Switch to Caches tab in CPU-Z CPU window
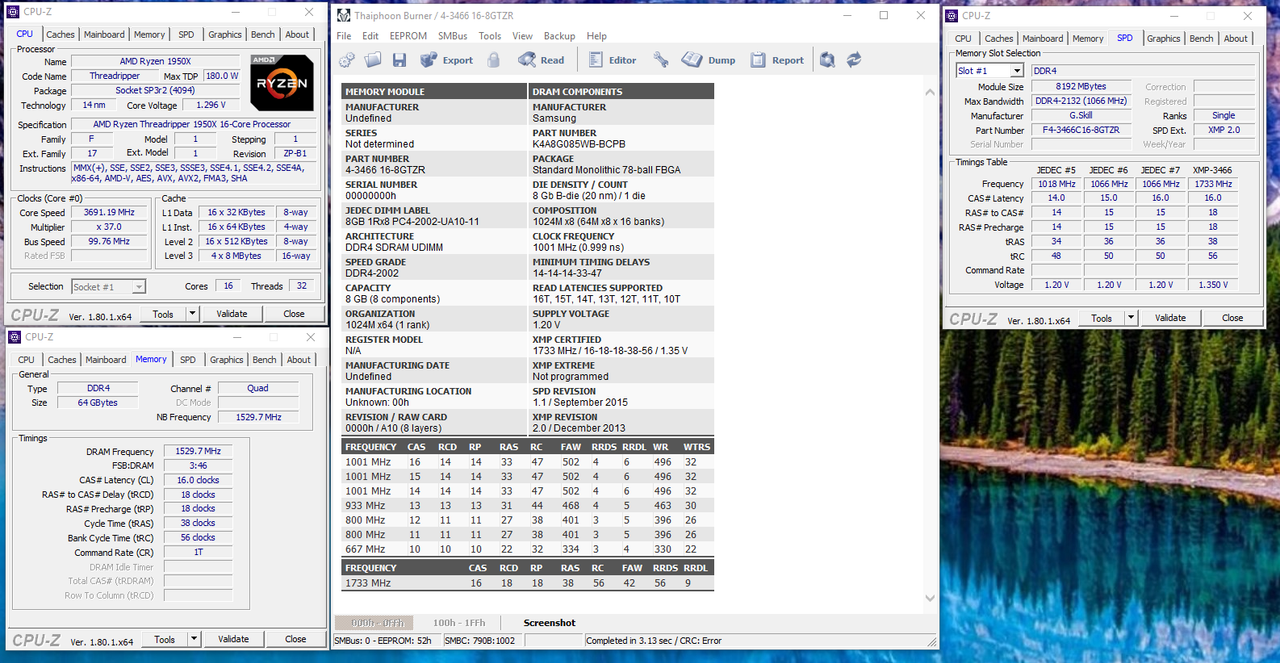Viewport: 1280px width, 663px height. [60, 34]
